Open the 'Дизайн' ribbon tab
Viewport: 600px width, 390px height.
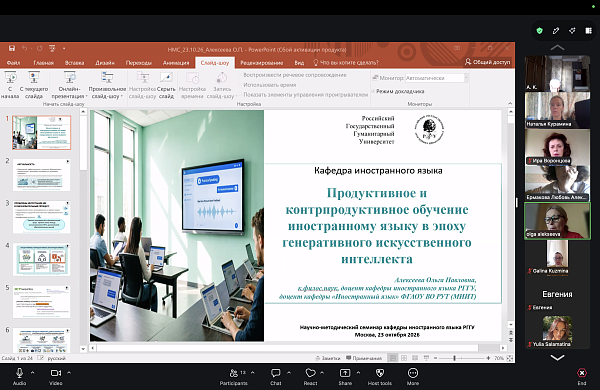coord(105,62)
